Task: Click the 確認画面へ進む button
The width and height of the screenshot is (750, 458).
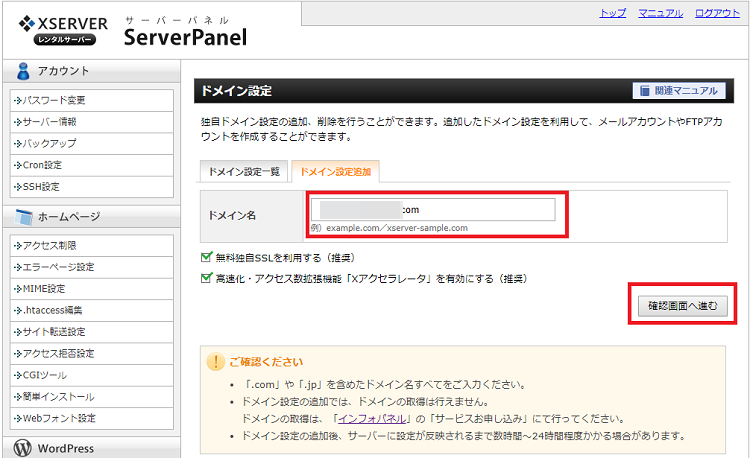Action: (683, 306)
